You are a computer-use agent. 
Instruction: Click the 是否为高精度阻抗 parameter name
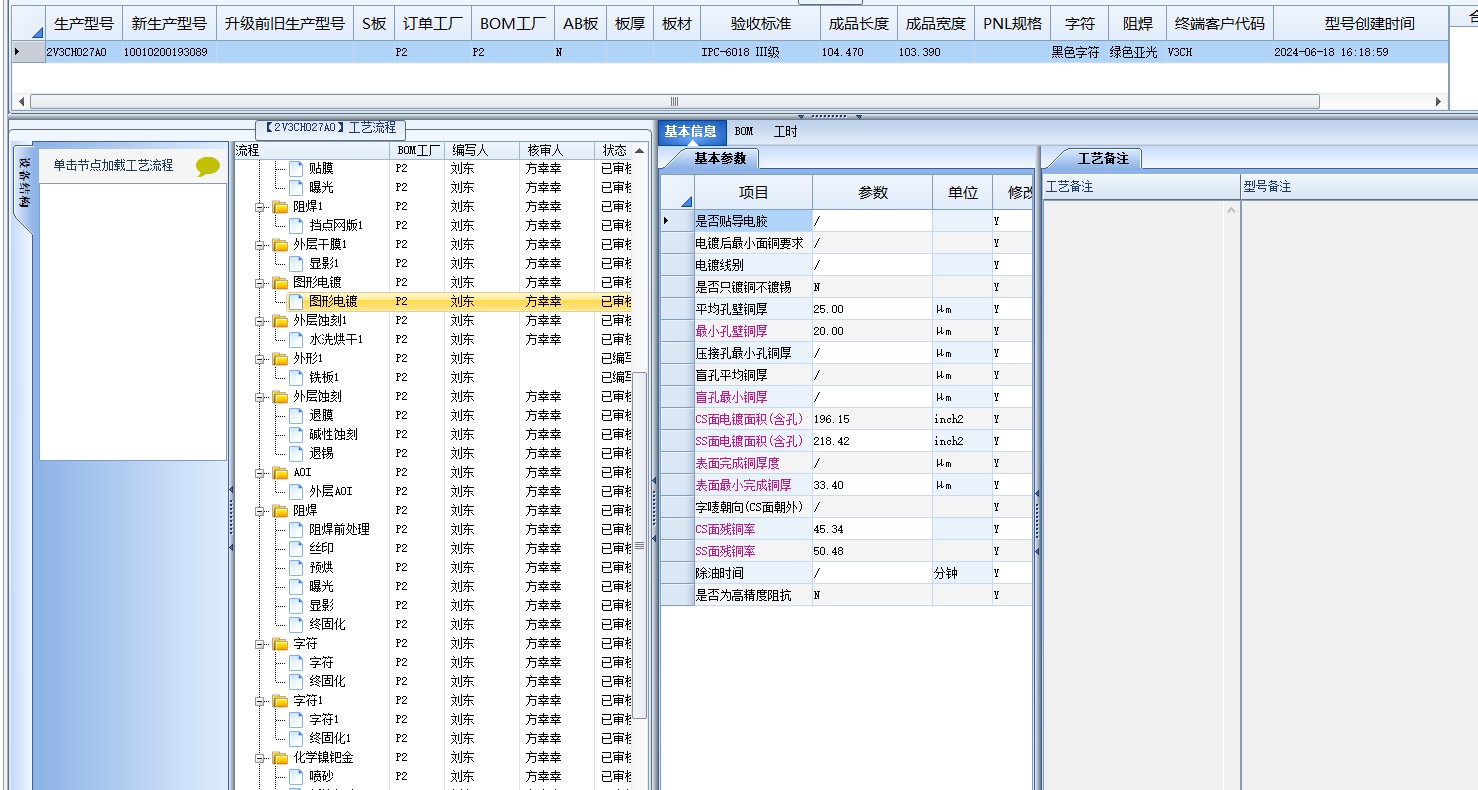point(743,595)
